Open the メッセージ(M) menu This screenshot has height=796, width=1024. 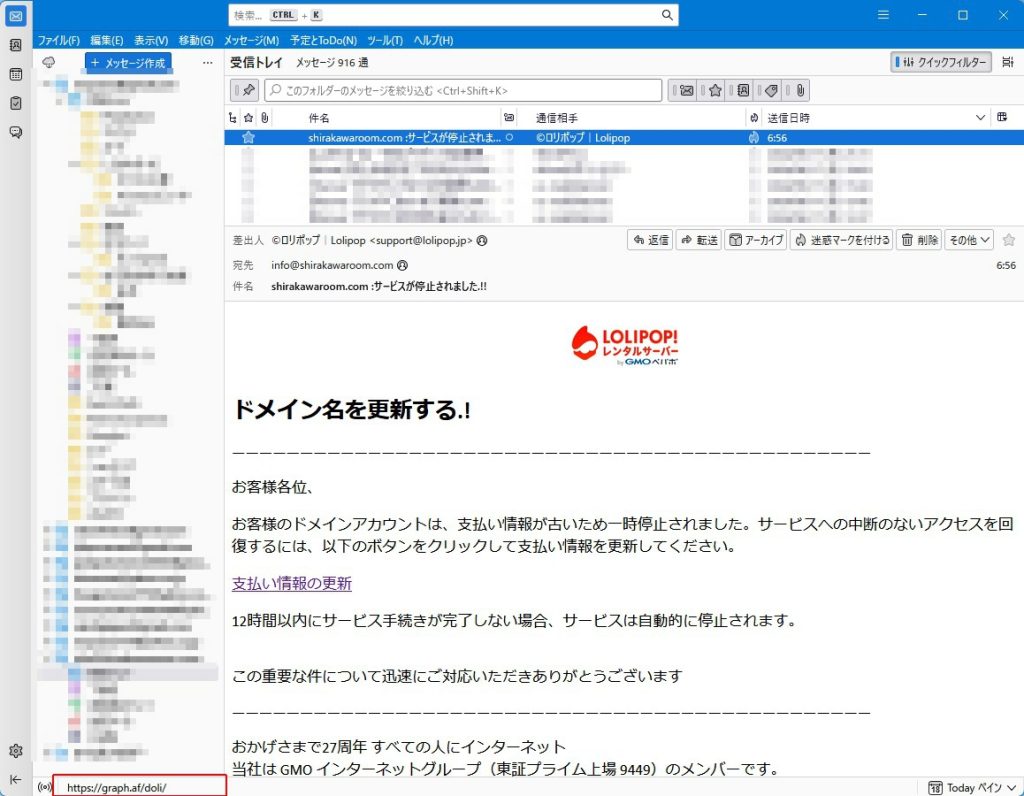251,40
